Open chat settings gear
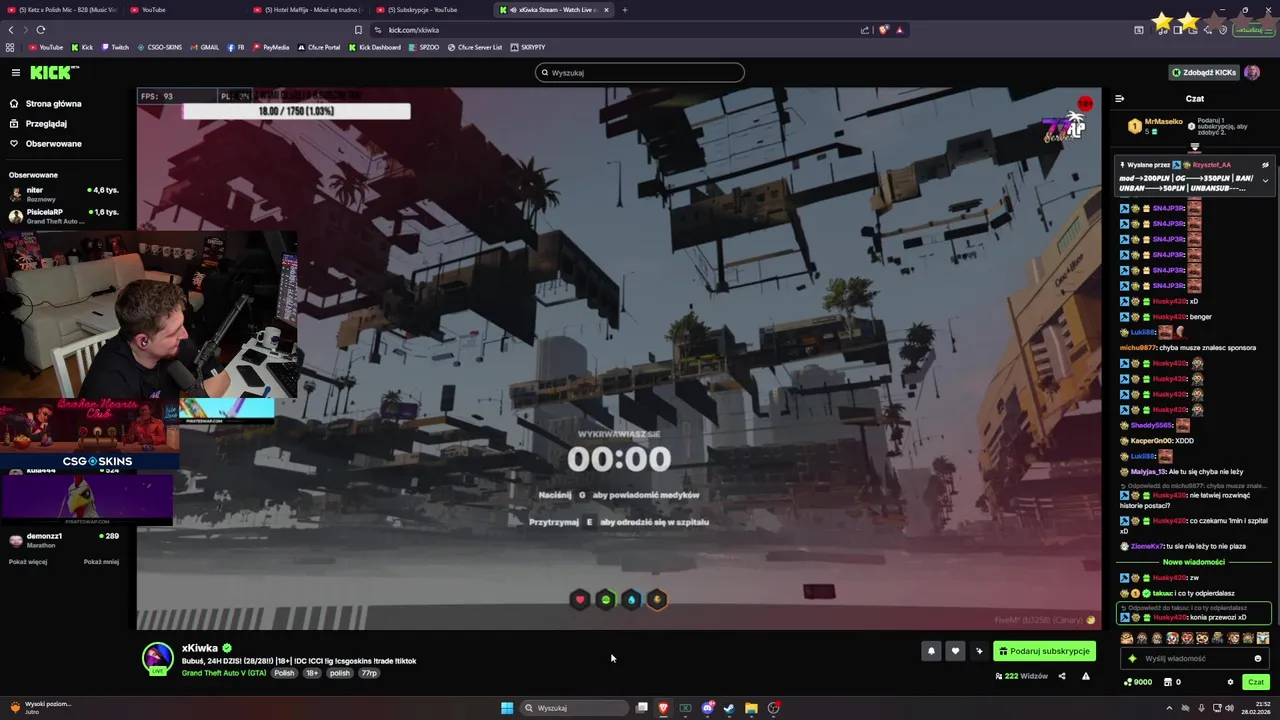1280x720 pixels. point(1230,682)
